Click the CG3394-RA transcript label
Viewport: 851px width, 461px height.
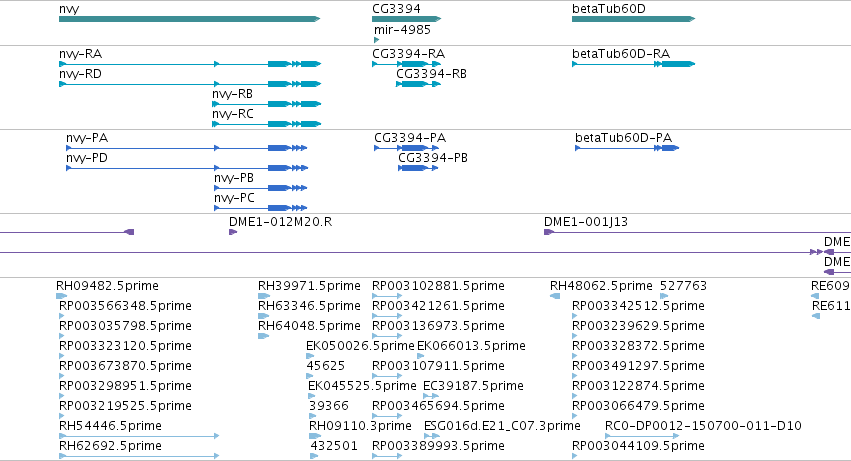409,54
